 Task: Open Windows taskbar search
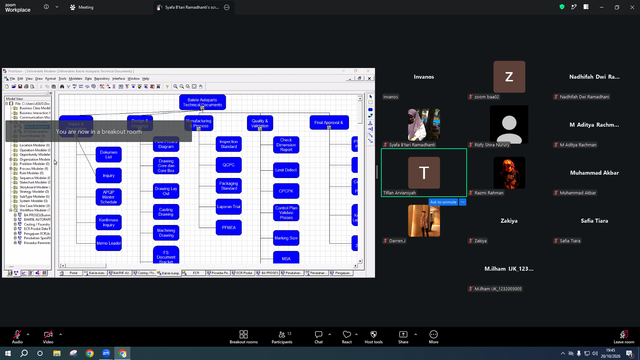click(x=24, y=353)
